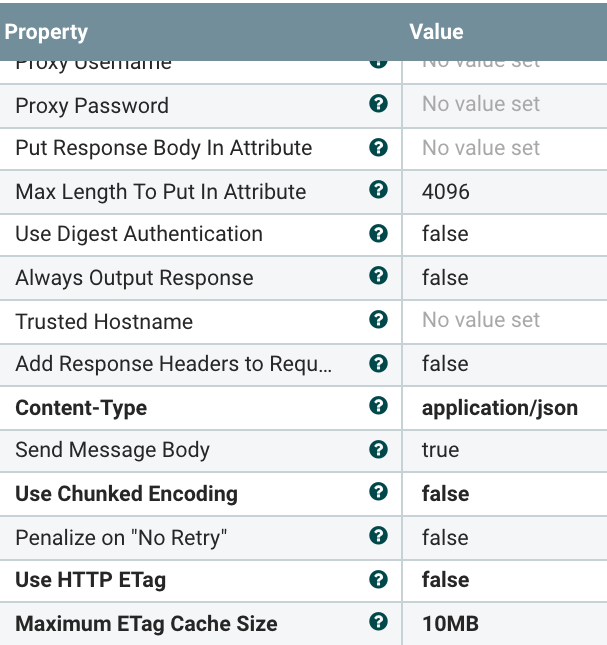Viewport: 607px width, 645px height.
Task: Set the Proxy Password empty value
Action: coord(480,104)
